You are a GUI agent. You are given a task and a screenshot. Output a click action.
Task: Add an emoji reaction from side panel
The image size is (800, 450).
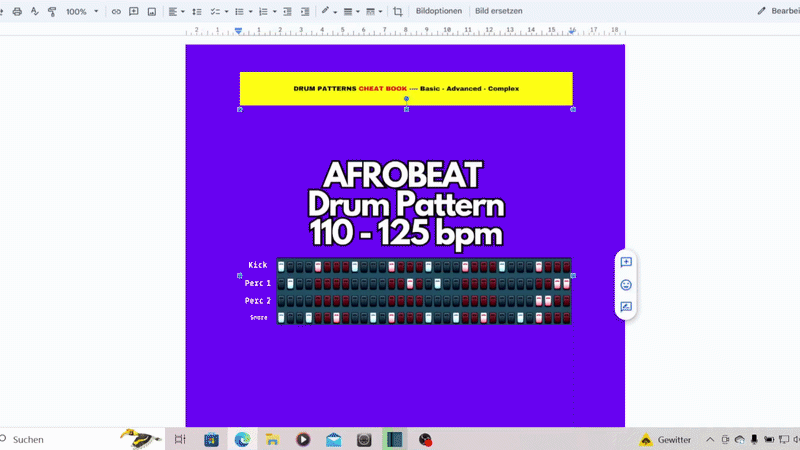pyautogui.click(x=626, y=285)
